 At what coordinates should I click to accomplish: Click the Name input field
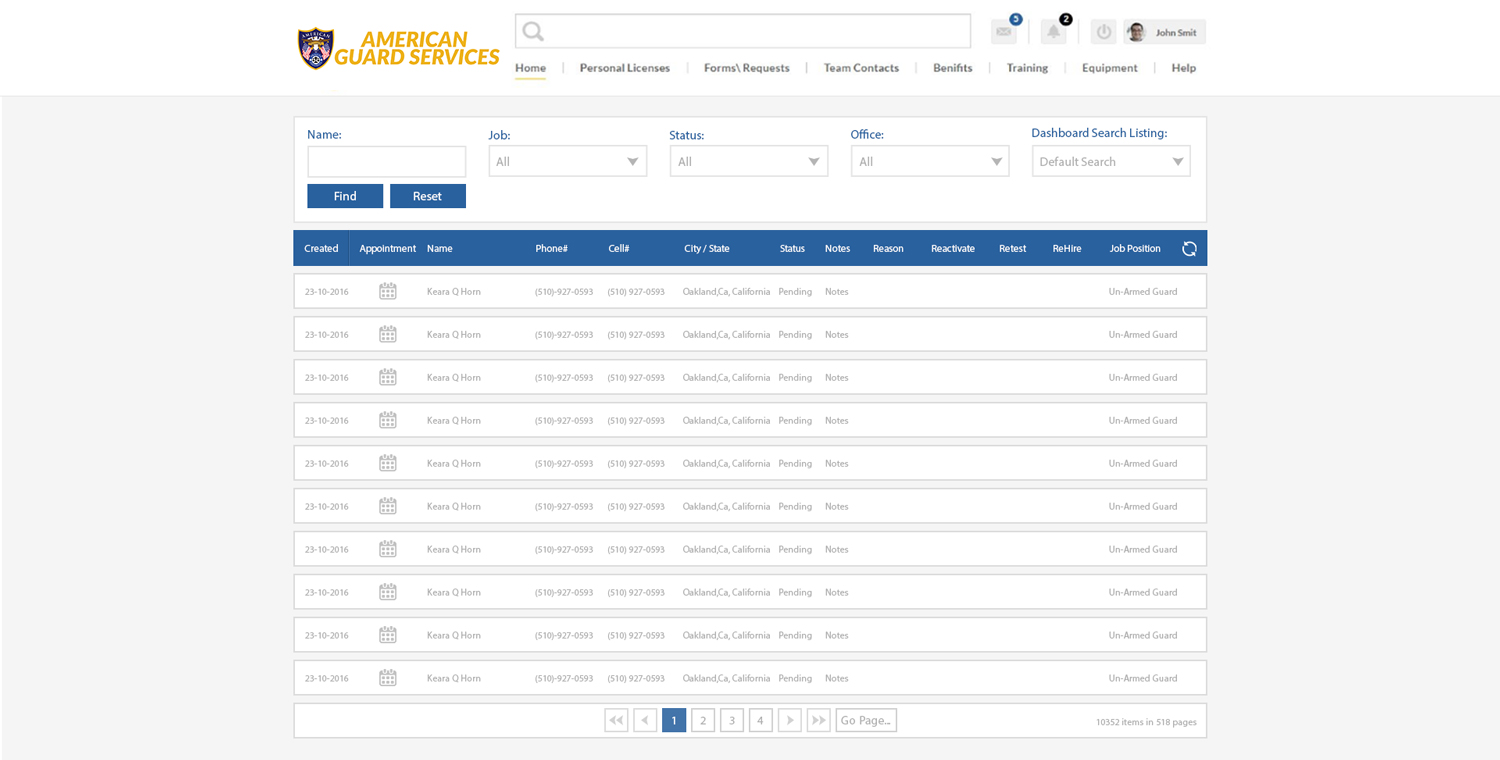386,162
